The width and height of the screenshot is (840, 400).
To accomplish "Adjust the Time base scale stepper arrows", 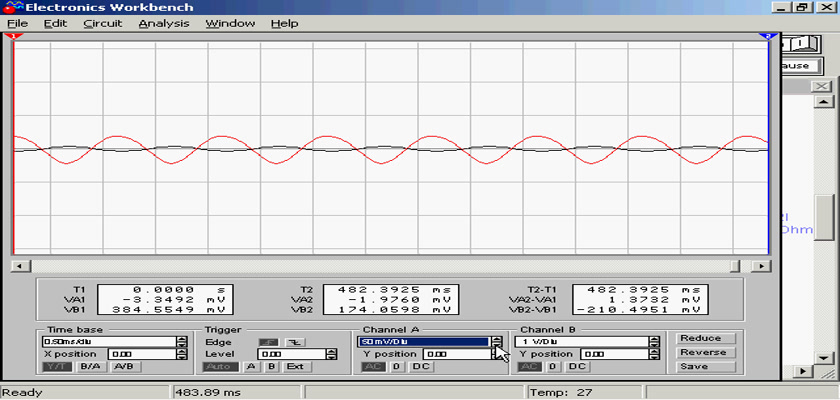I will (x=183, y=342).
